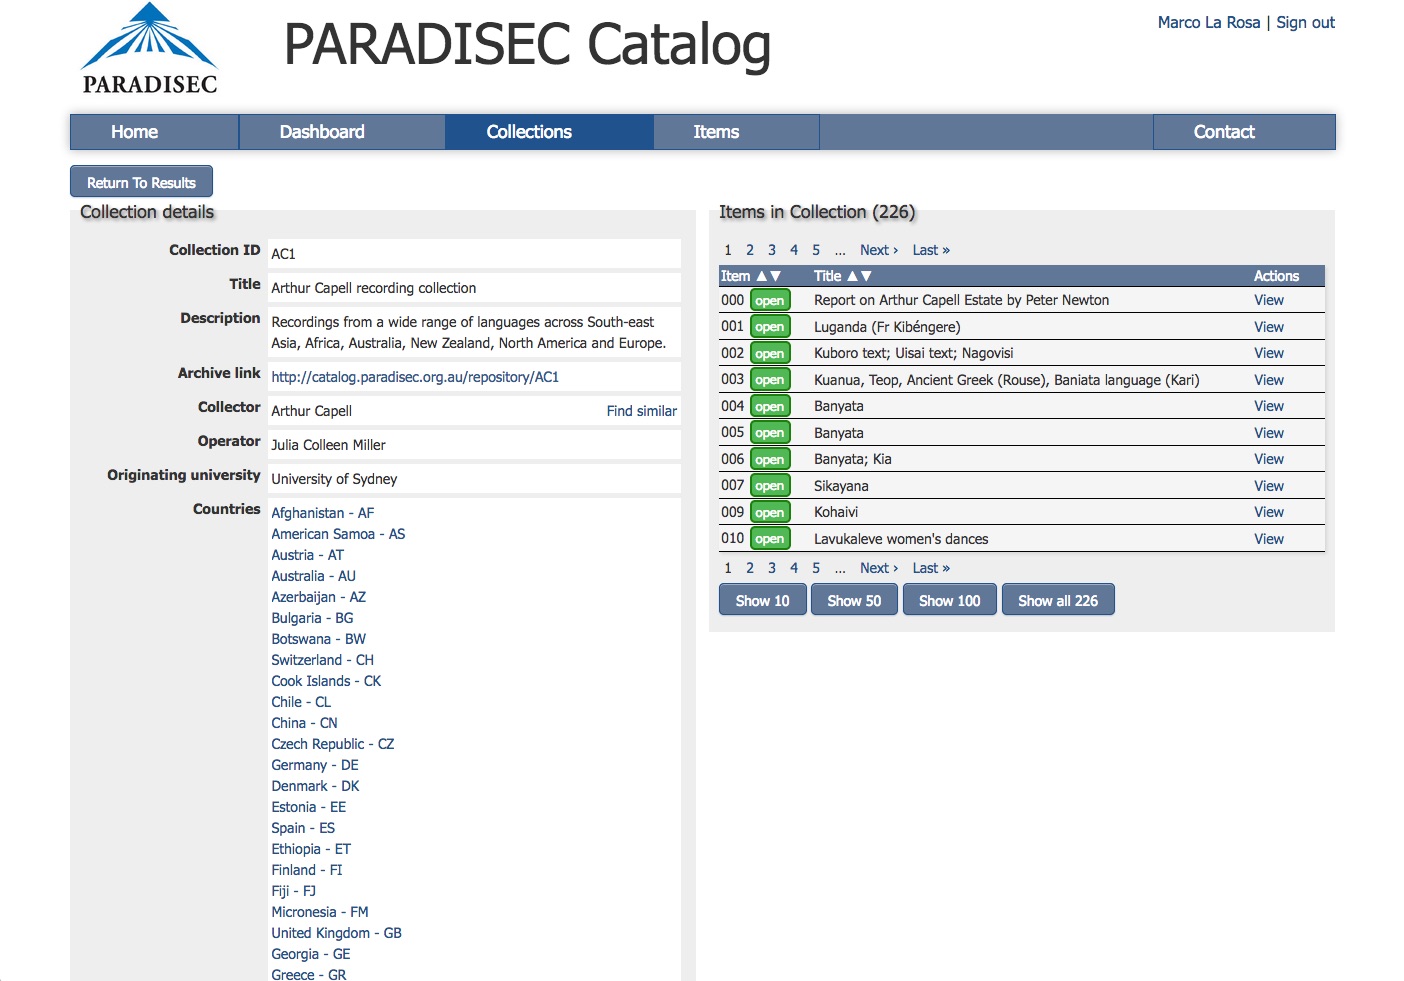Viewport: 1404px width, 981px height.
Task: Switch to the Items tab
Action: pos(736,132)
